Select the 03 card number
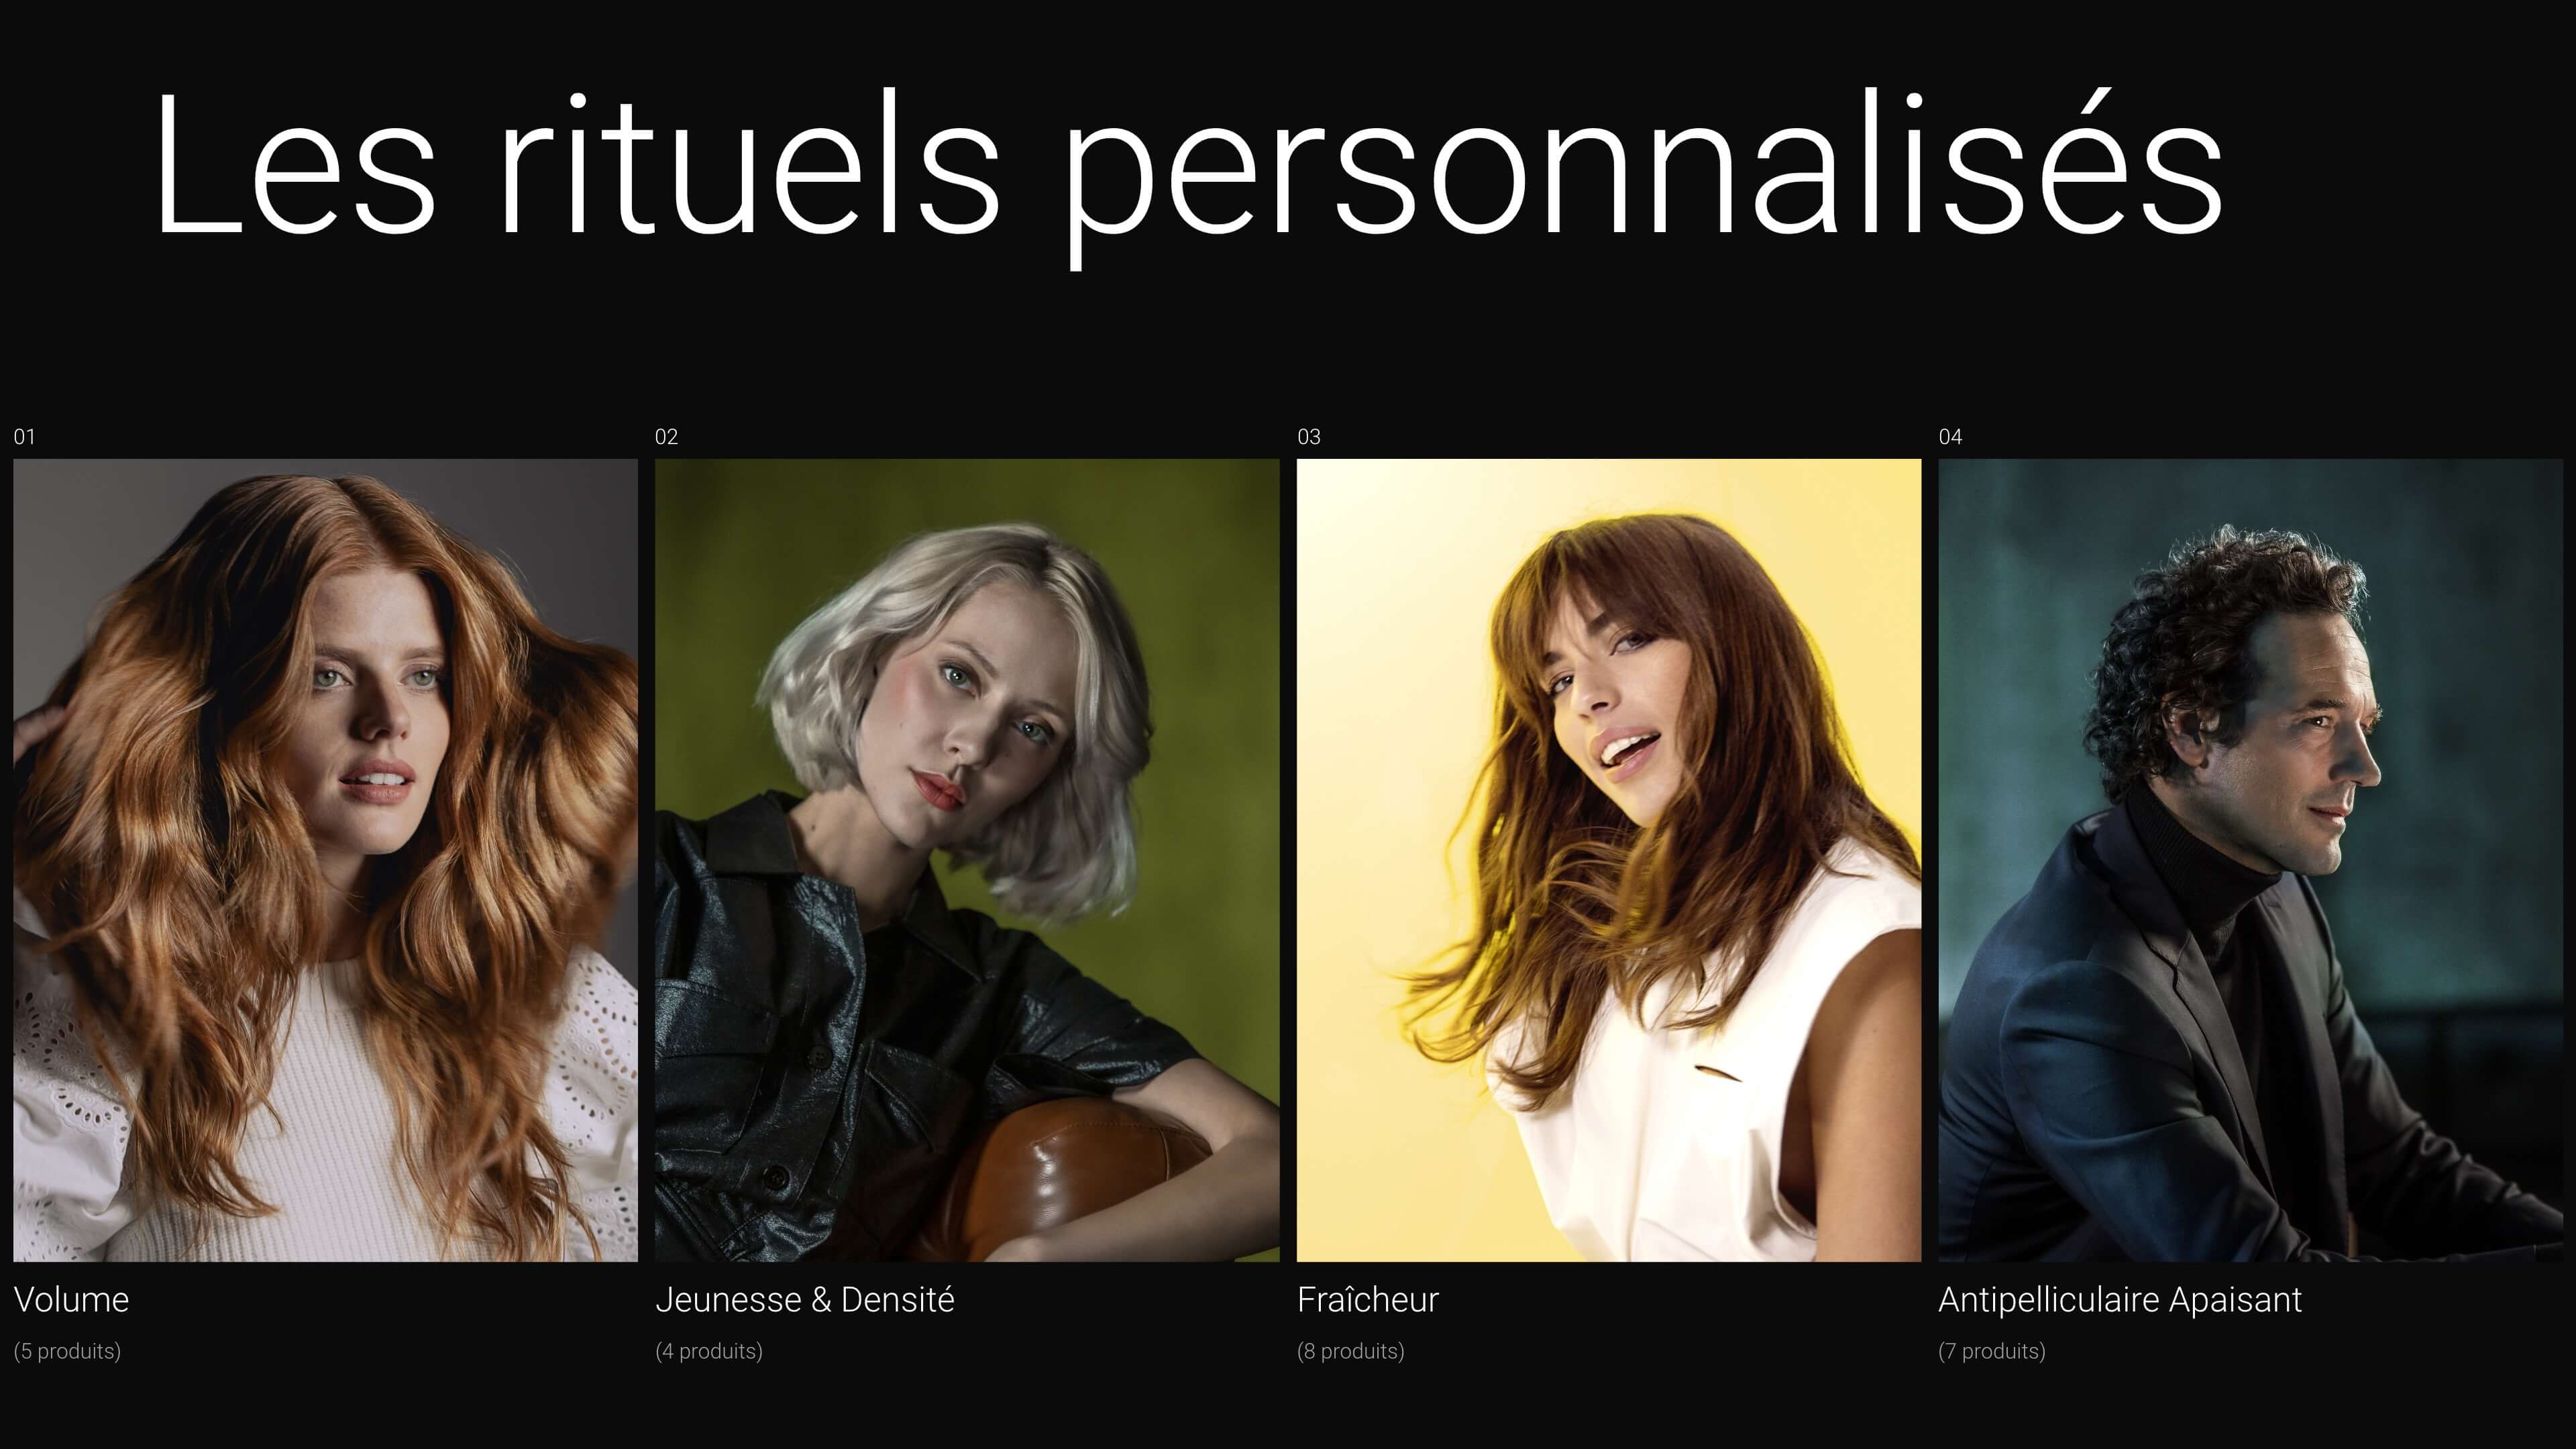 [x=1309, y=437]
